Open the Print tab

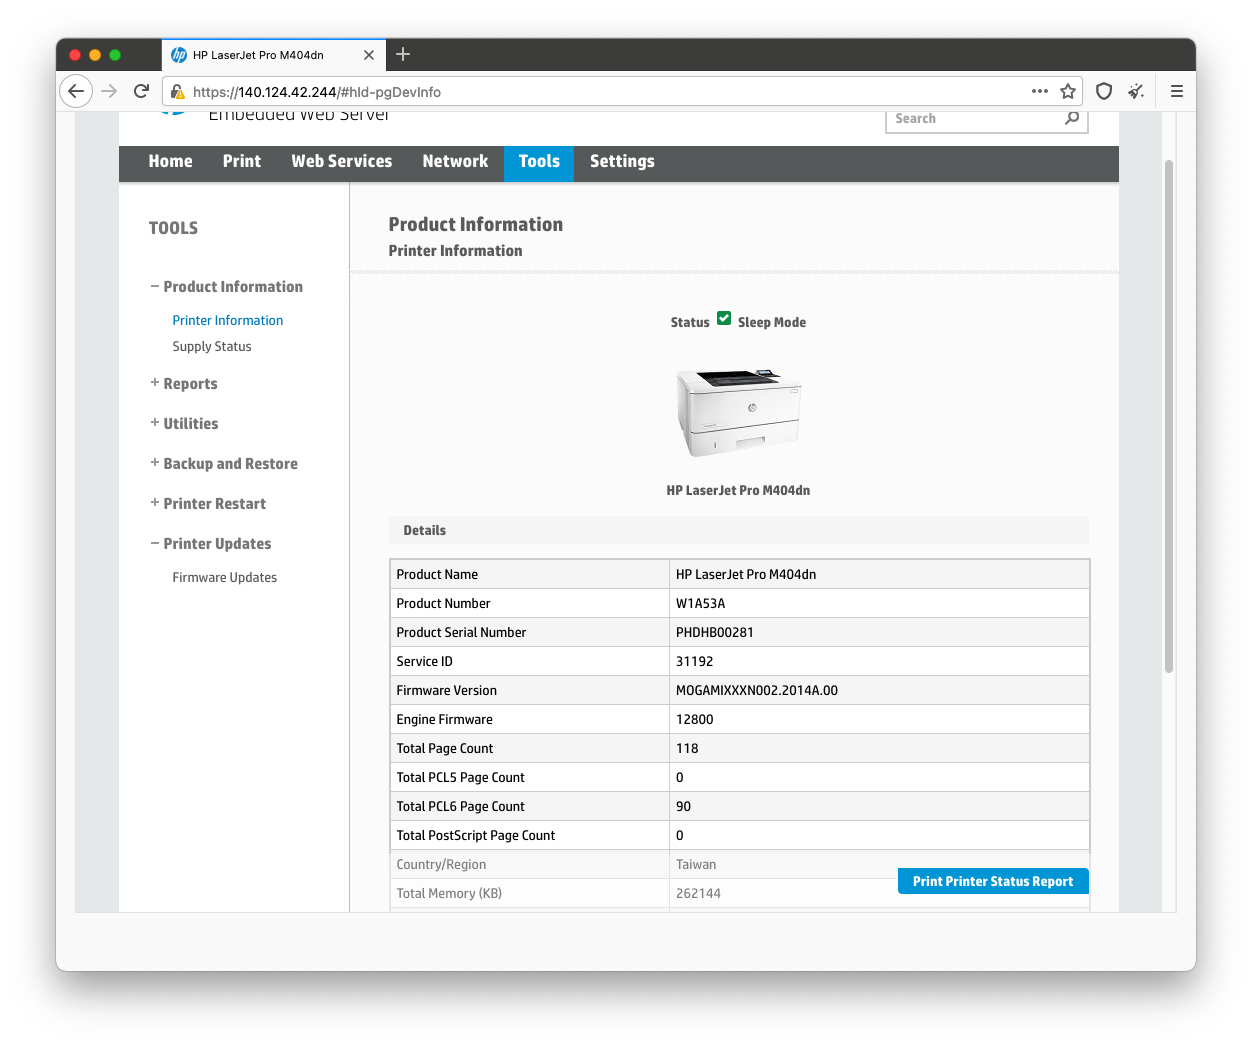pyautogui.click(x=242, y=162)
